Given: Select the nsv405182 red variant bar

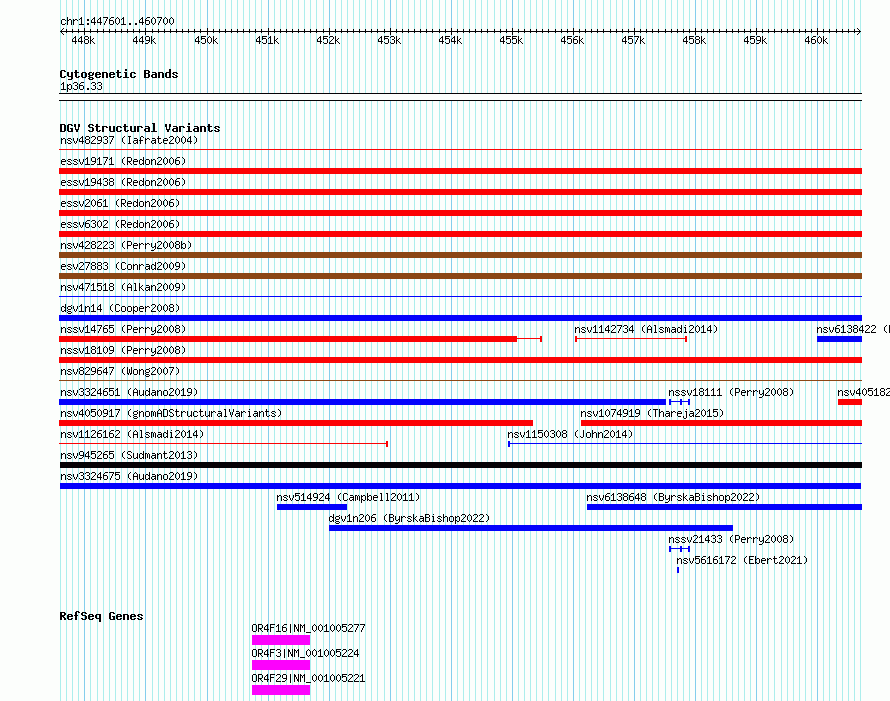Looking at the screenshot, I should pos(850,402).
